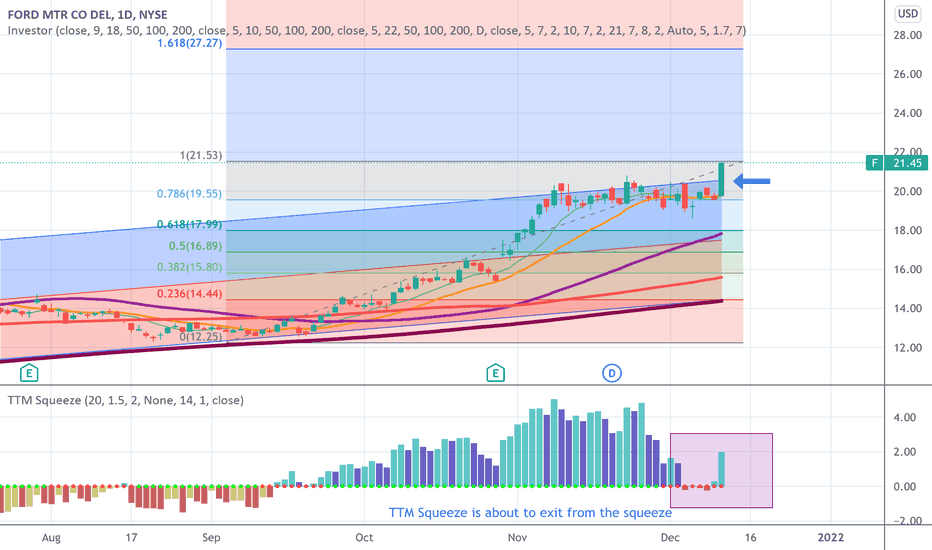Screen dimensions: 932x550
Task: Click the Aug label on time axis
Action: point(51,538)
